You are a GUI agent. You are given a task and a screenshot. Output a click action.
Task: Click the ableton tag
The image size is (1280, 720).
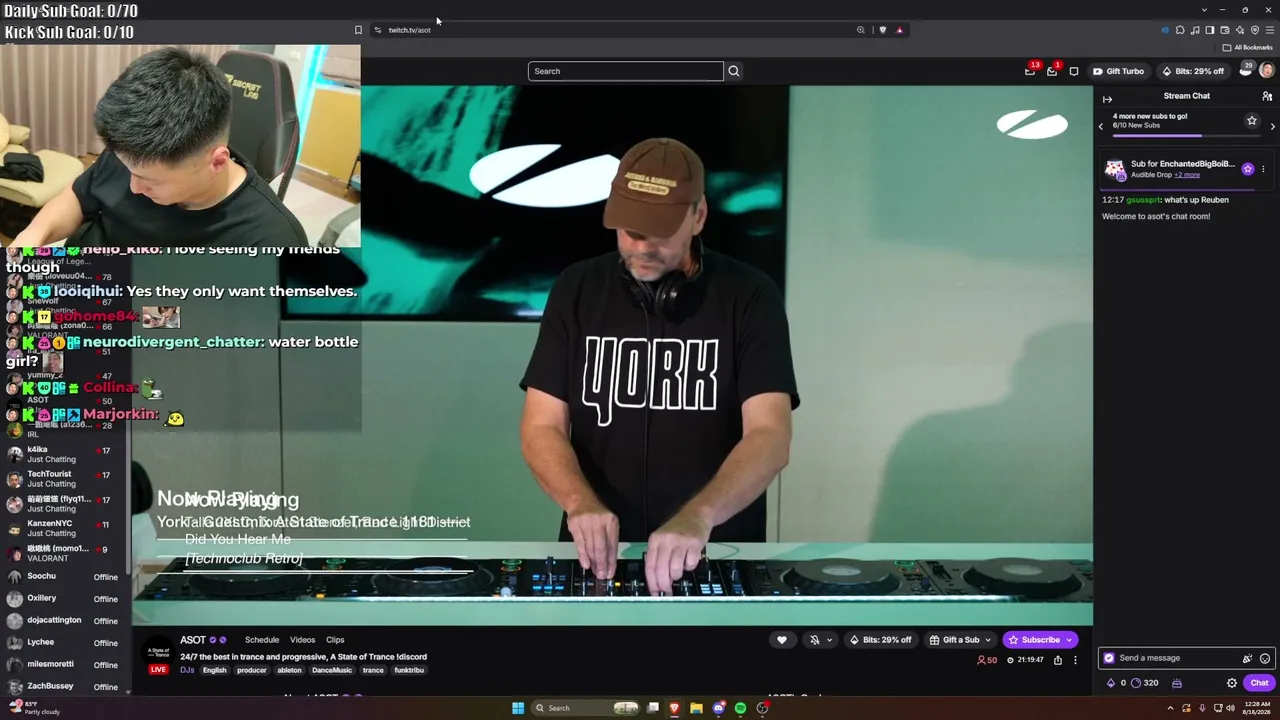click(289, 670)
